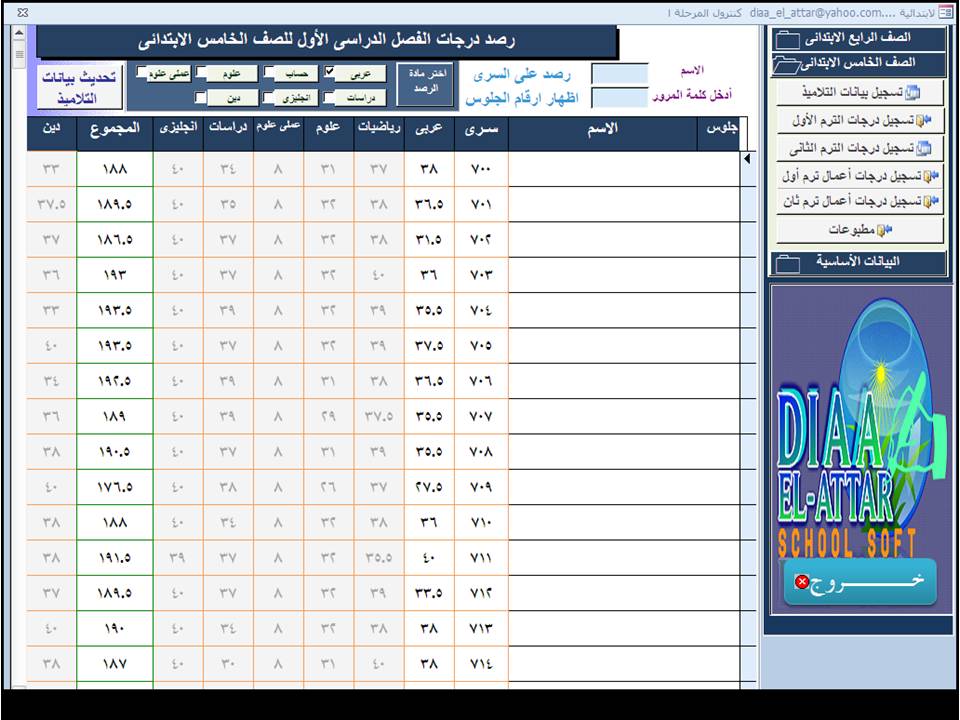This screenshot has height=720, width=960.
Task: Enable the انجليزى subject checkbox
Action: 270,98
